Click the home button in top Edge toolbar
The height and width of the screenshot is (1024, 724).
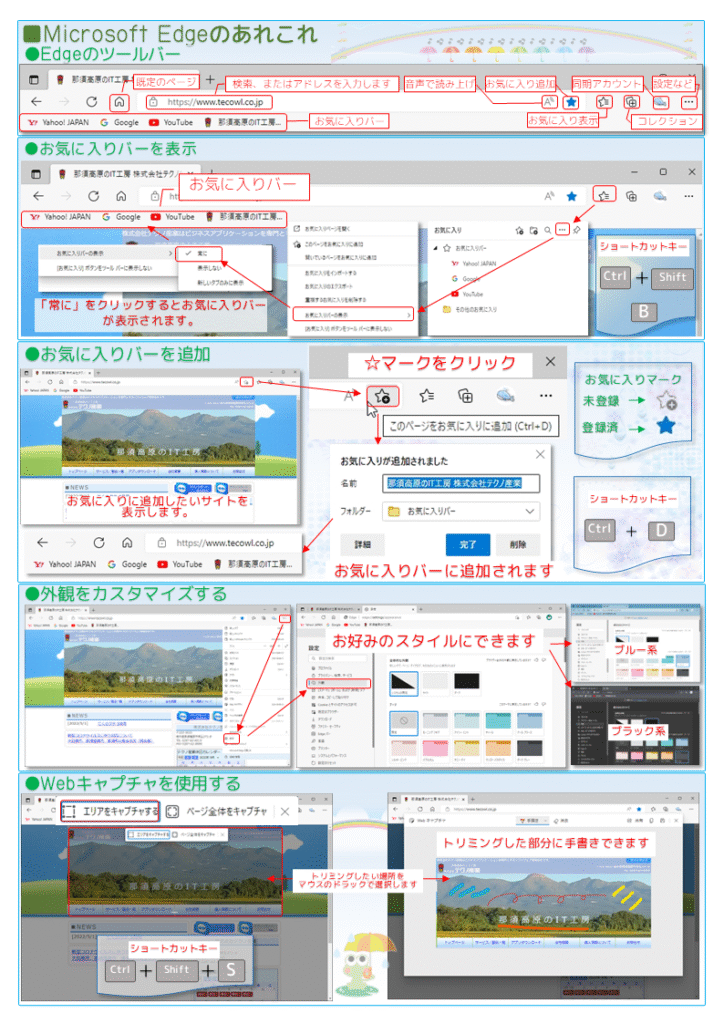(119, 101)
